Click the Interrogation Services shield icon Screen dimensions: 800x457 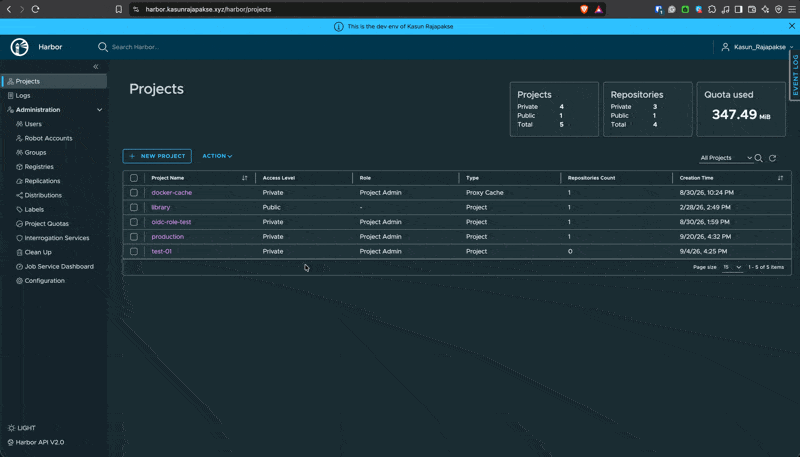point(19,238)
